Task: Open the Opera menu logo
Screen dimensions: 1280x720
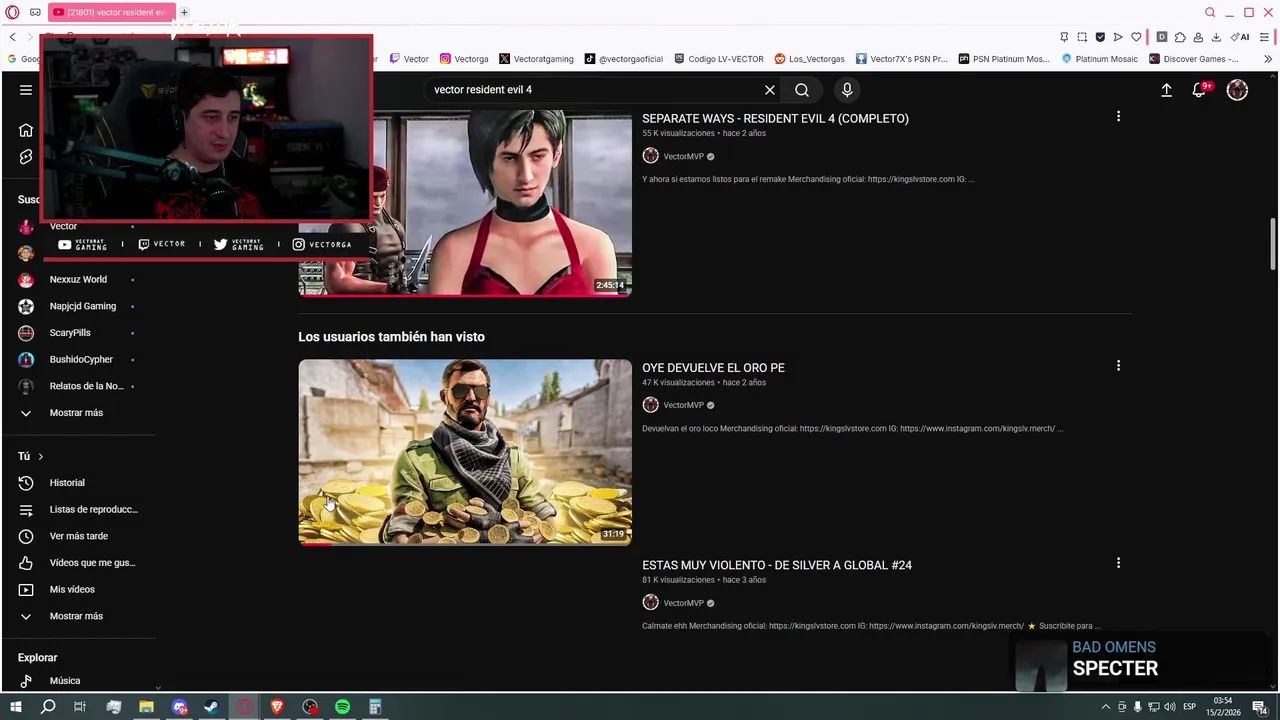Action: 12,12
